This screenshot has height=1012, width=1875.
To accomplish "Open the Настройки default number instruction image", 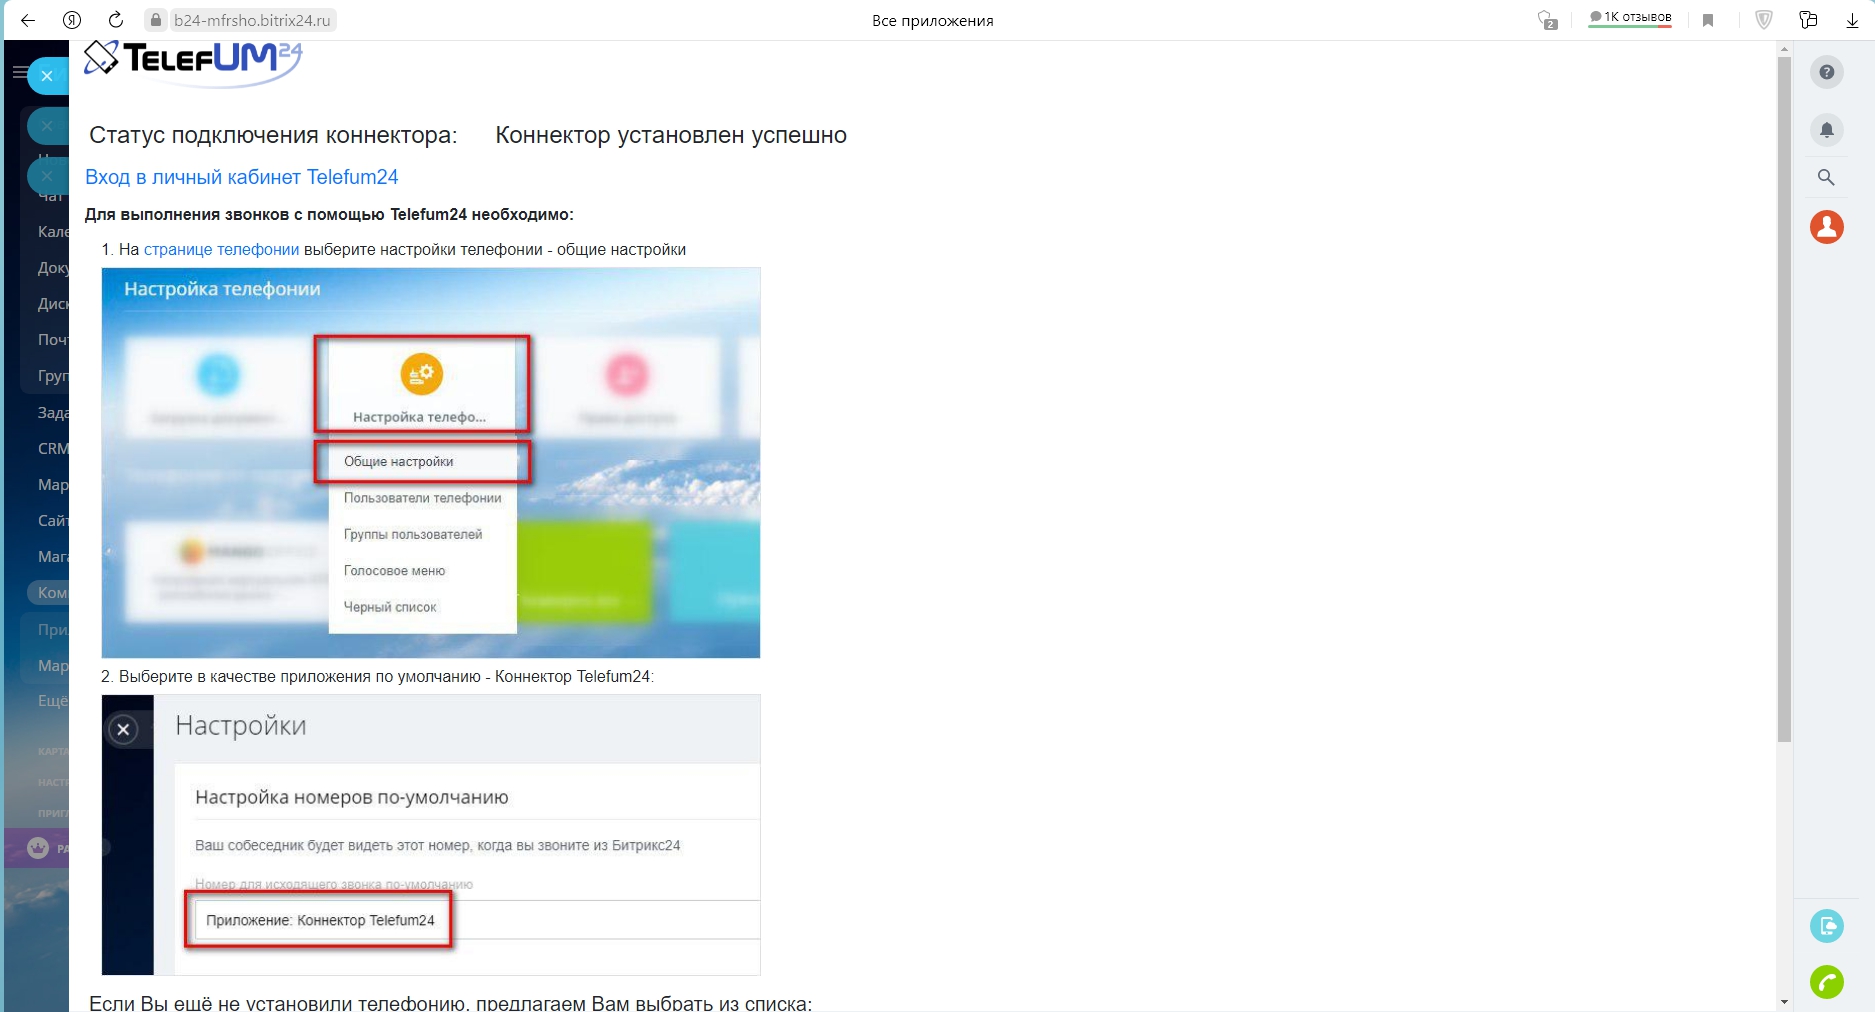I will point(431,835).
